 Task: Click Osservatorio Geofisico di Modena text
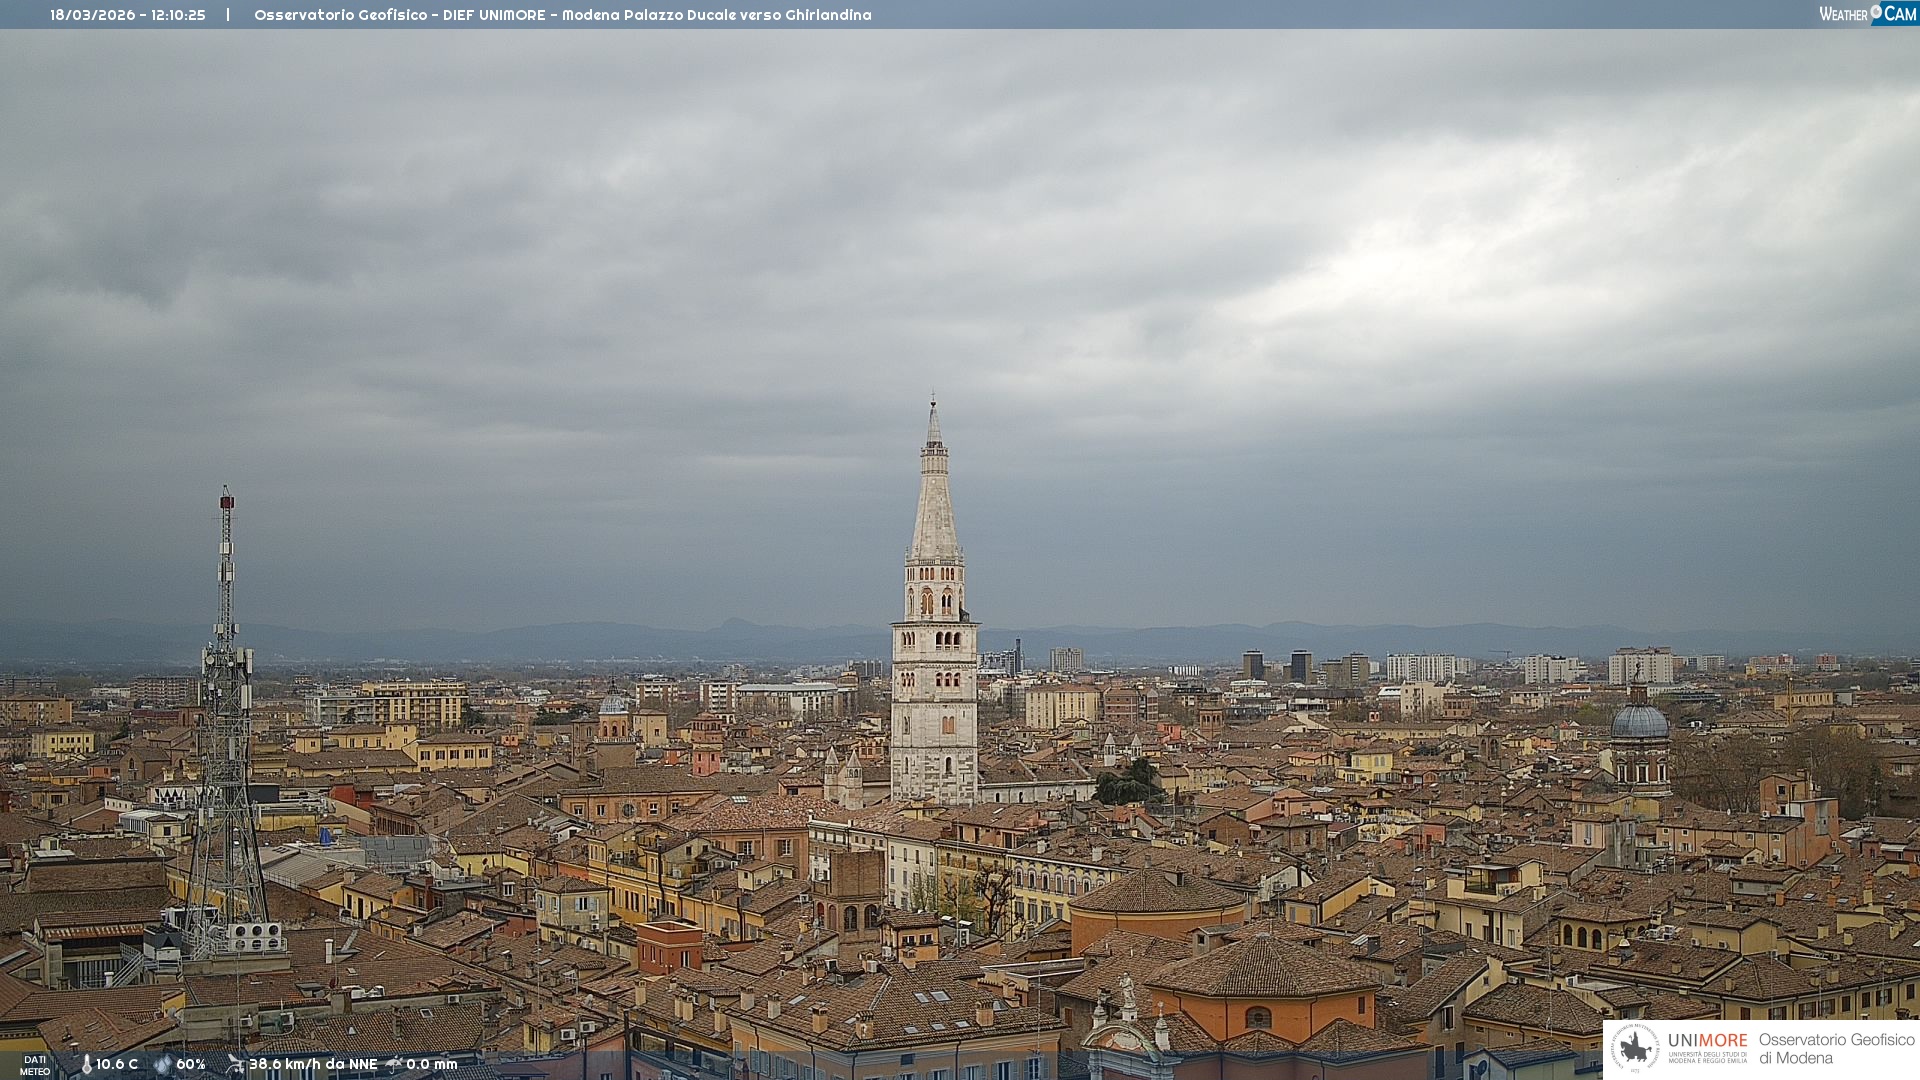coord(1836,1049)
